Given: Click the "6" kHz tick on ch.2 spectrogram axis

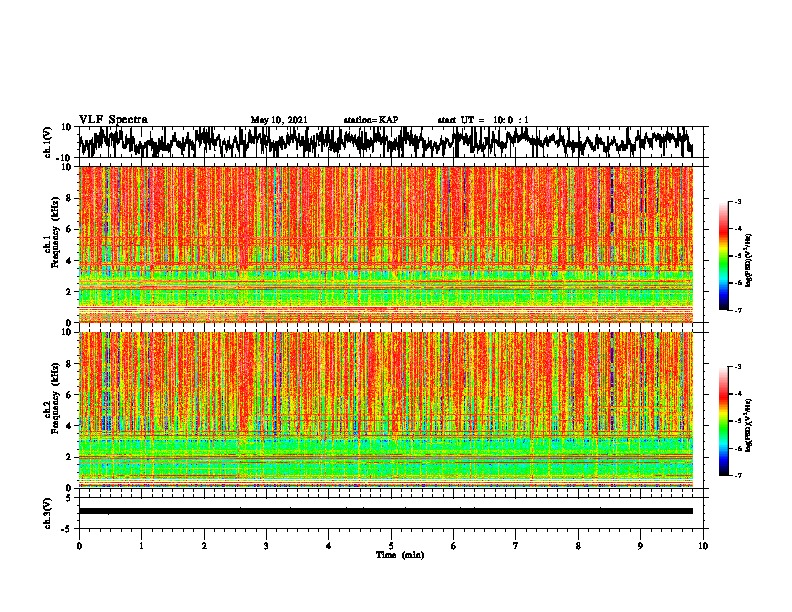Looking at the screenshot, I should (x=71, y=395).
